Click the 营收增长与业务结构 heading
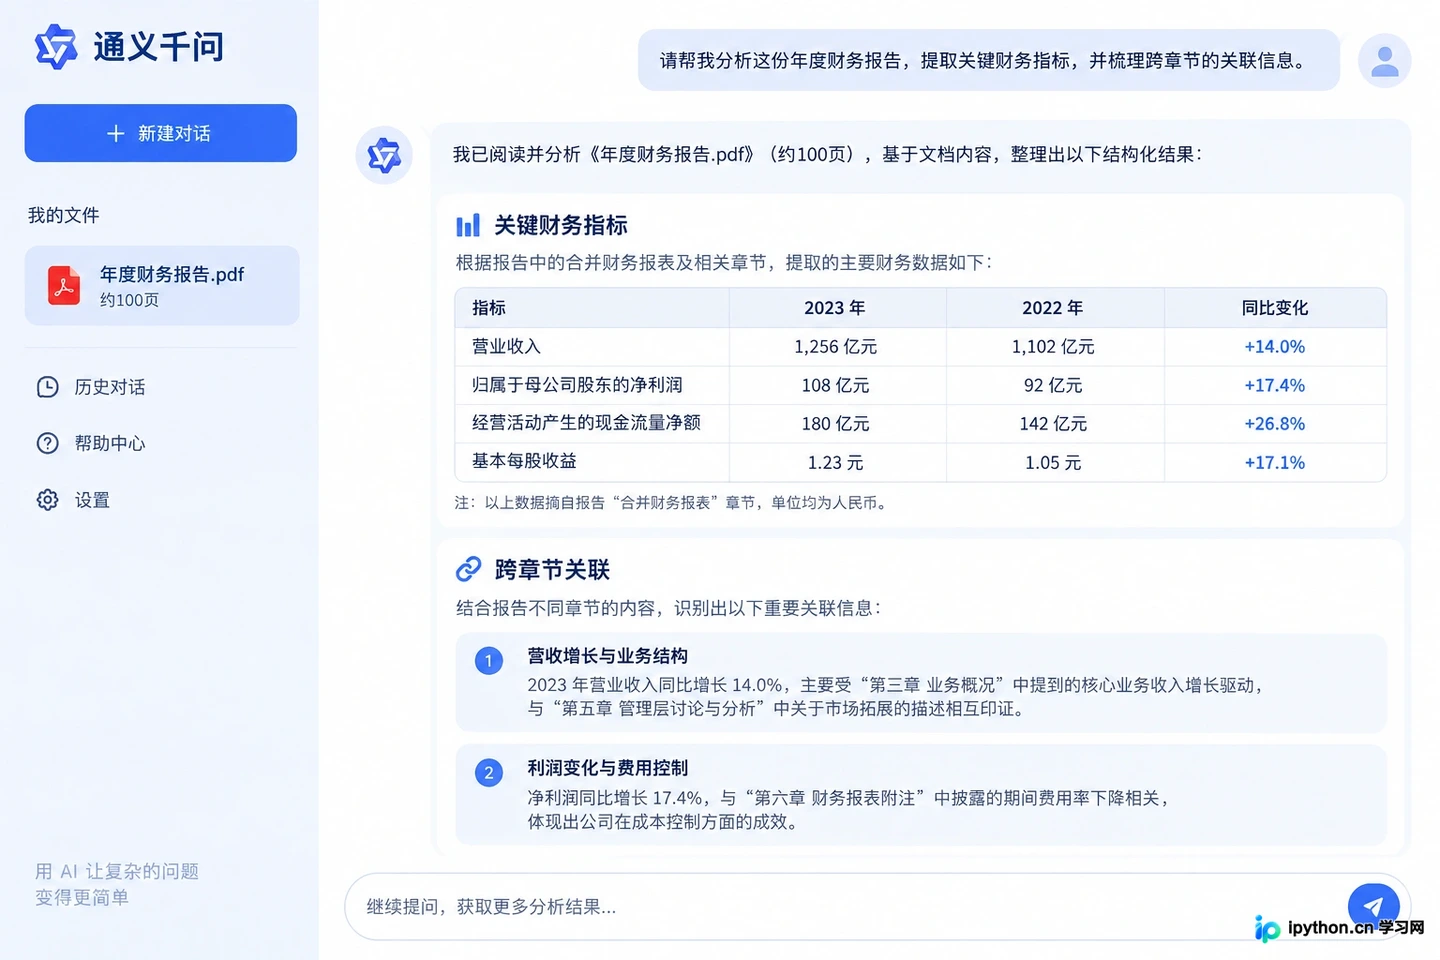 [608, 656]
